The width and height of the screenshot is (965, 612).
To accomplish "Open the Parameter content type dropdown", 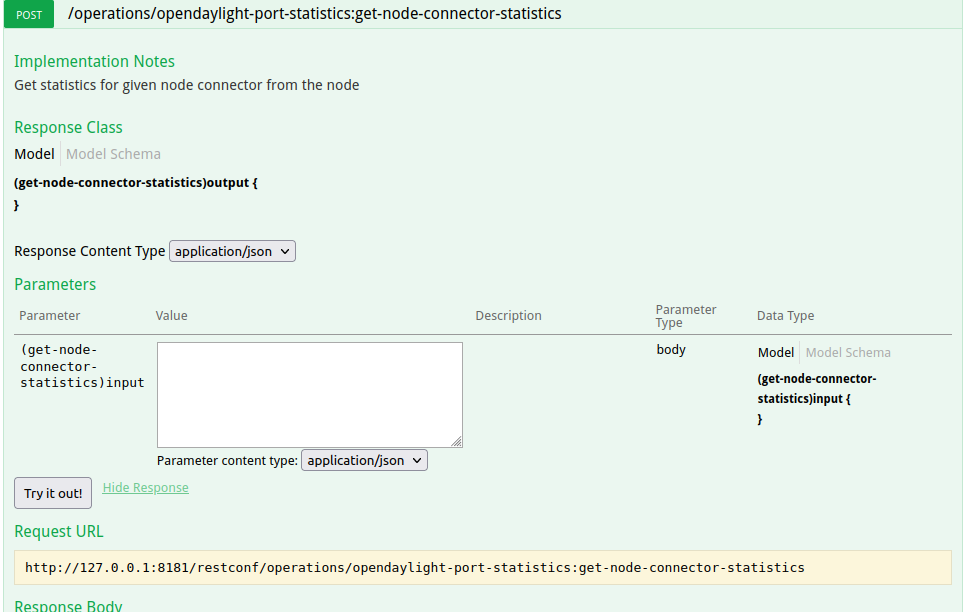I will tap(364, 460).
